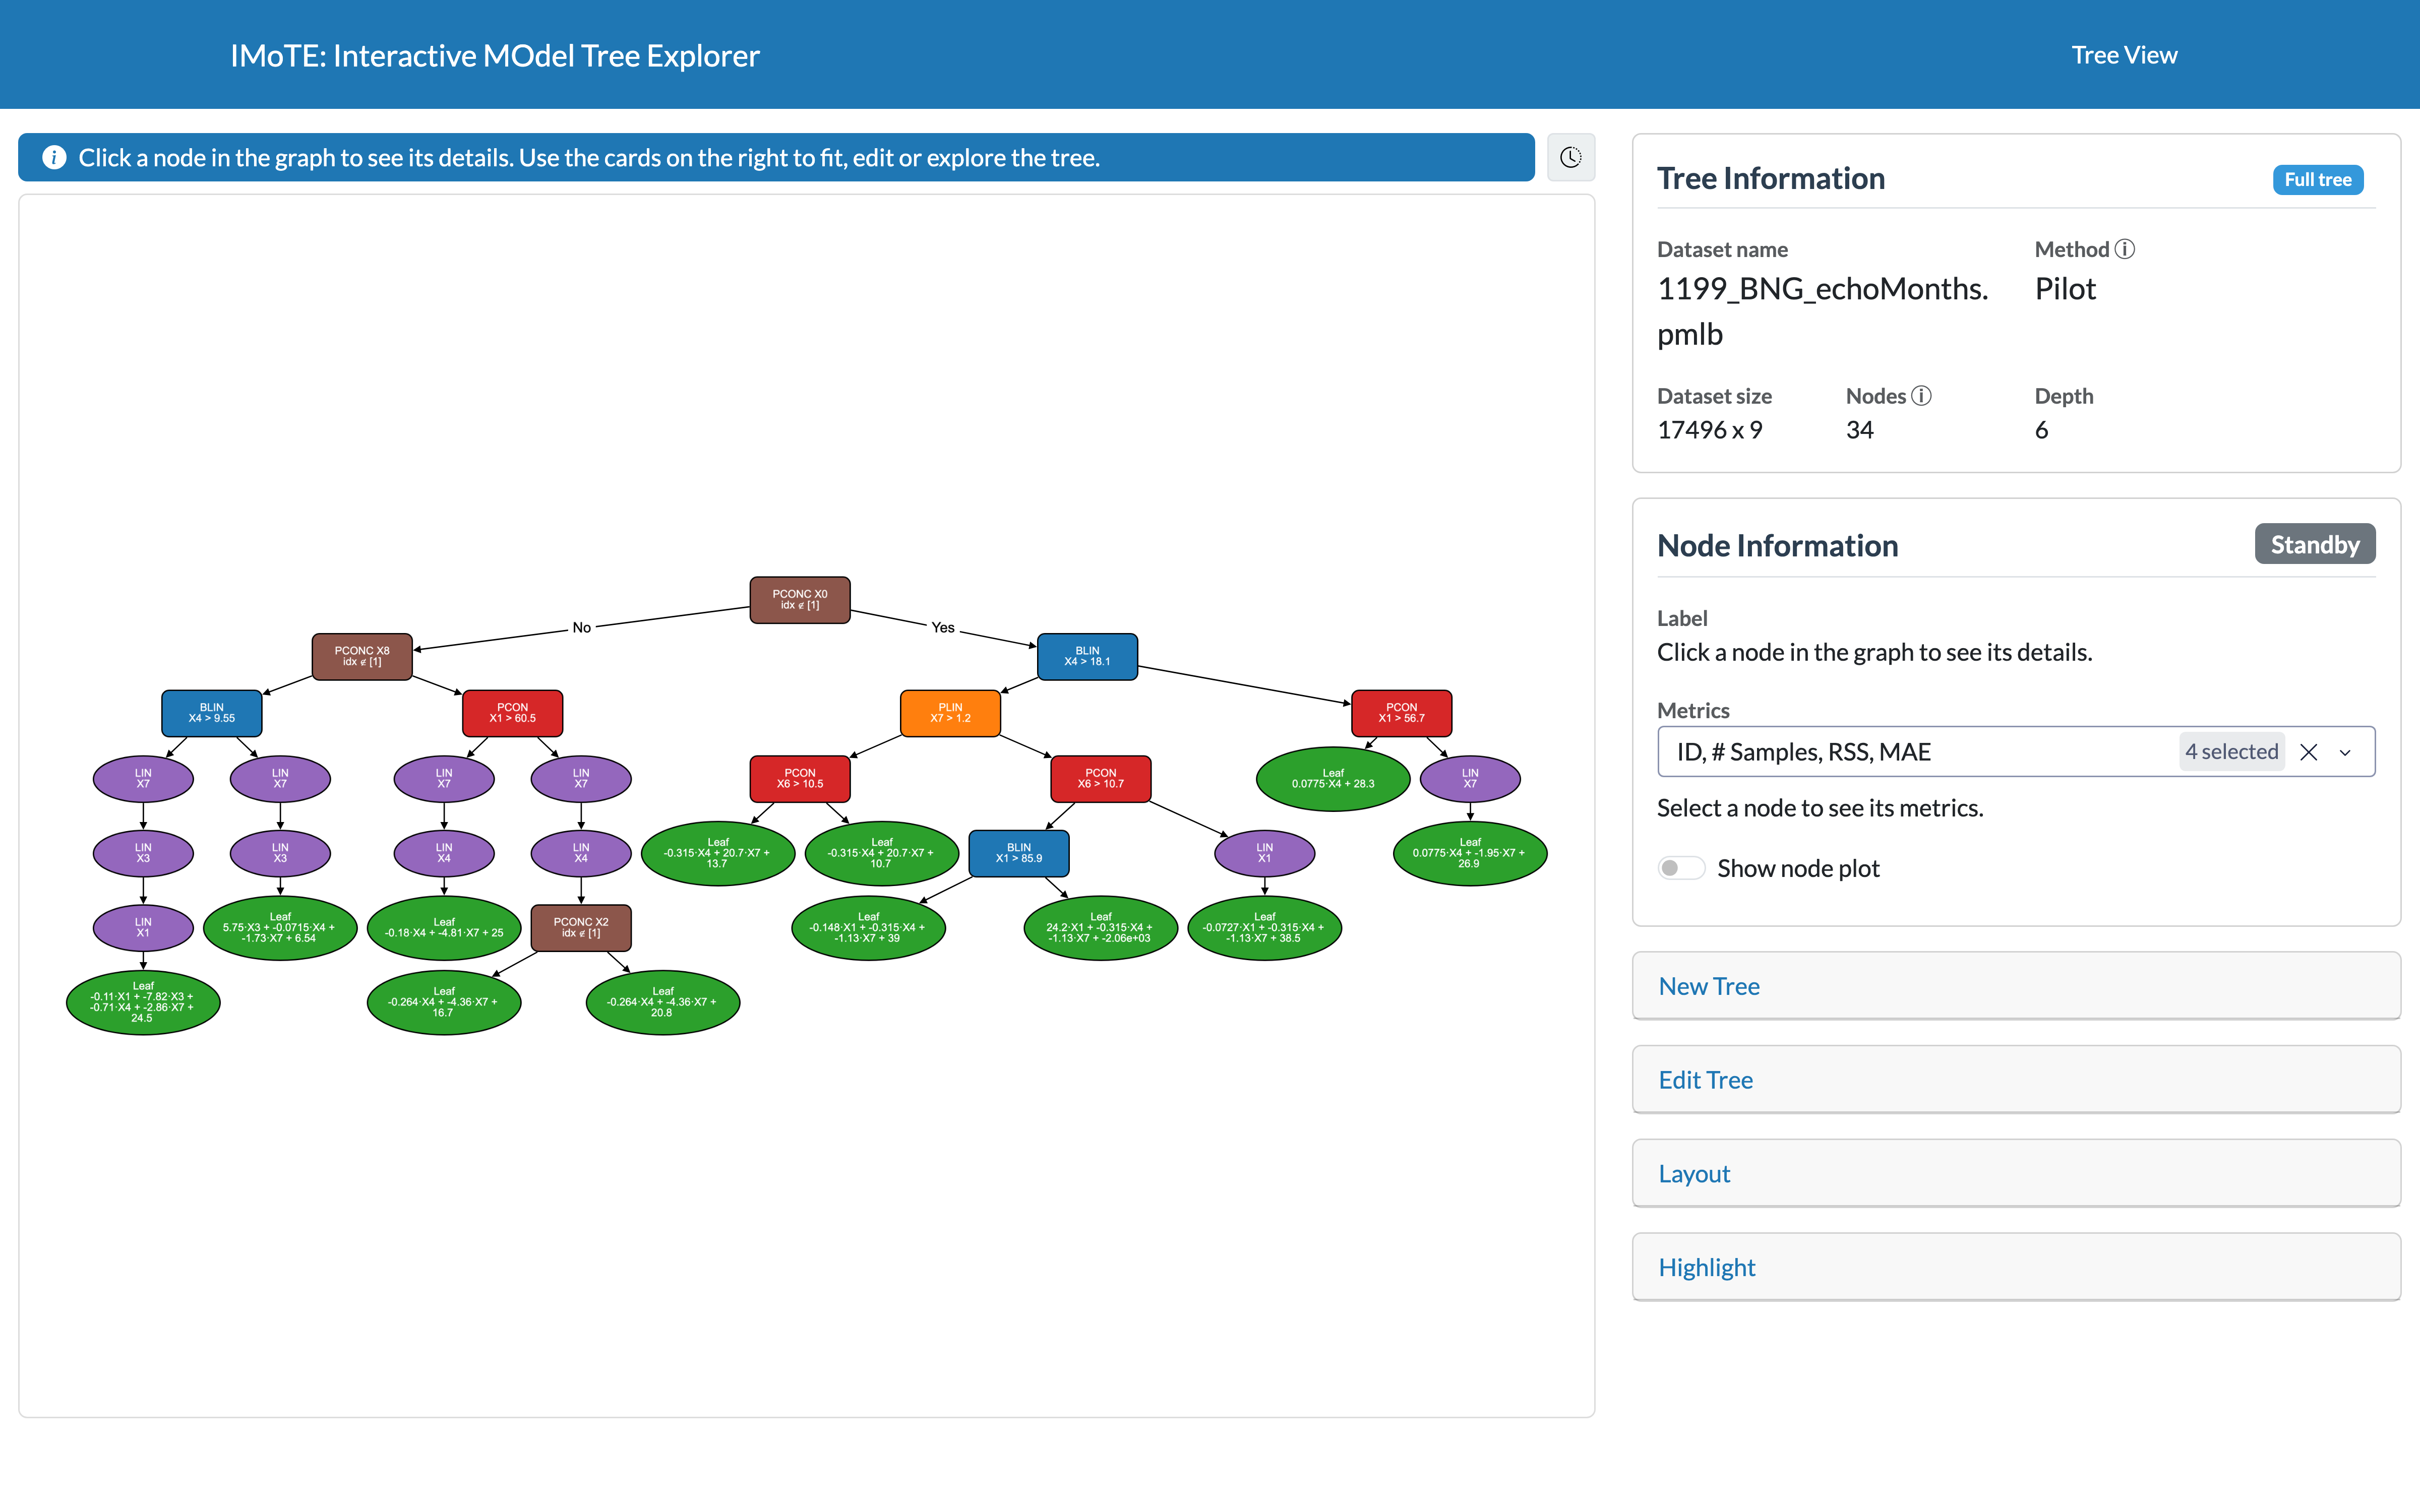Clear selected metrics with X icon
2420x1512 pixels.
2309,752
